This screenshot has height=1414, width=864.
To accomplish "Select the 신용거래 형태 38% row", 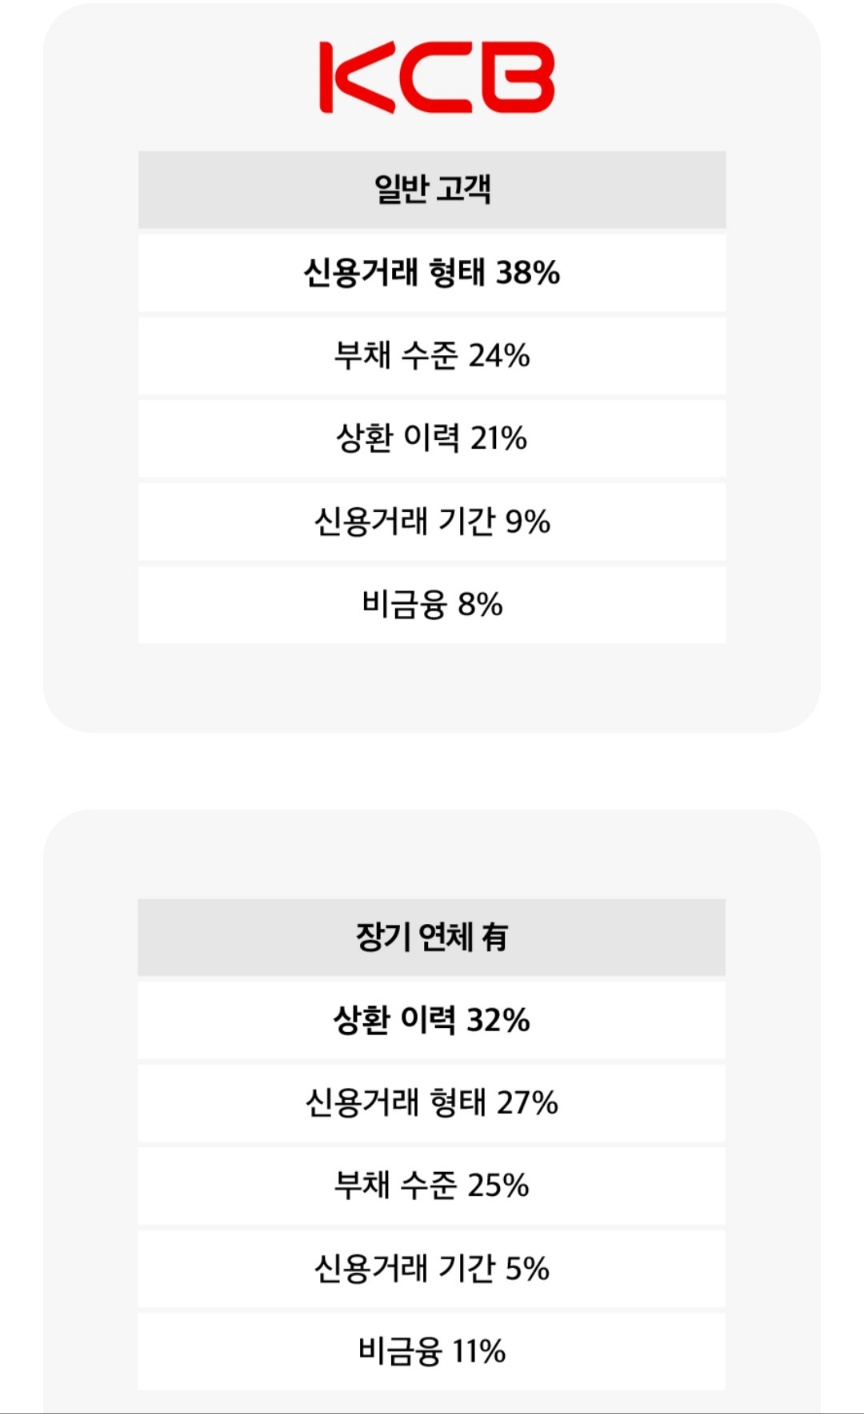I will click(x=432, y=273).
